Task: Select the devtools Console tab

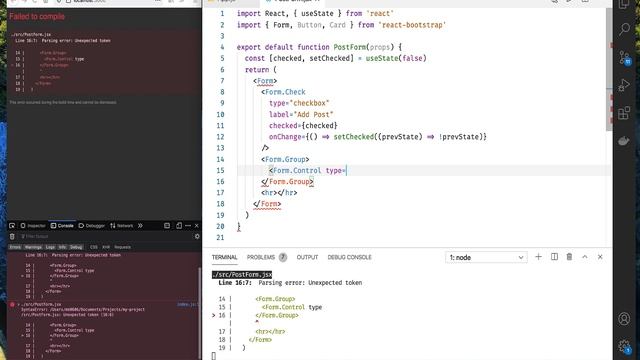Action: point(62,226)
